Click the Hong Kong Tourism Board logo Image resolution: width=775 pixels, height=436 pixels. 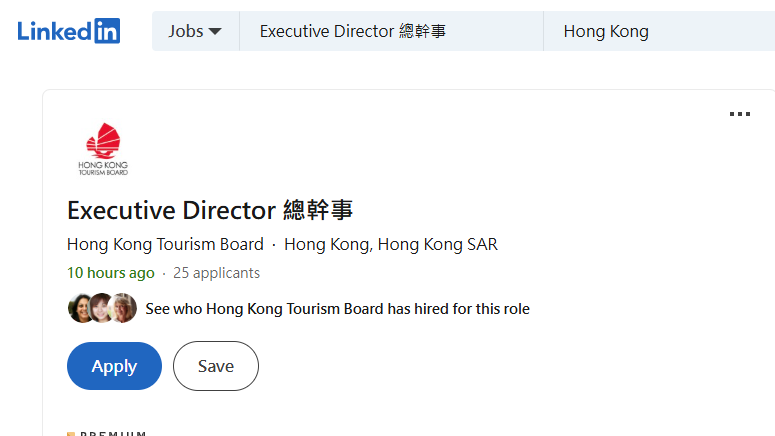[103, 149]
